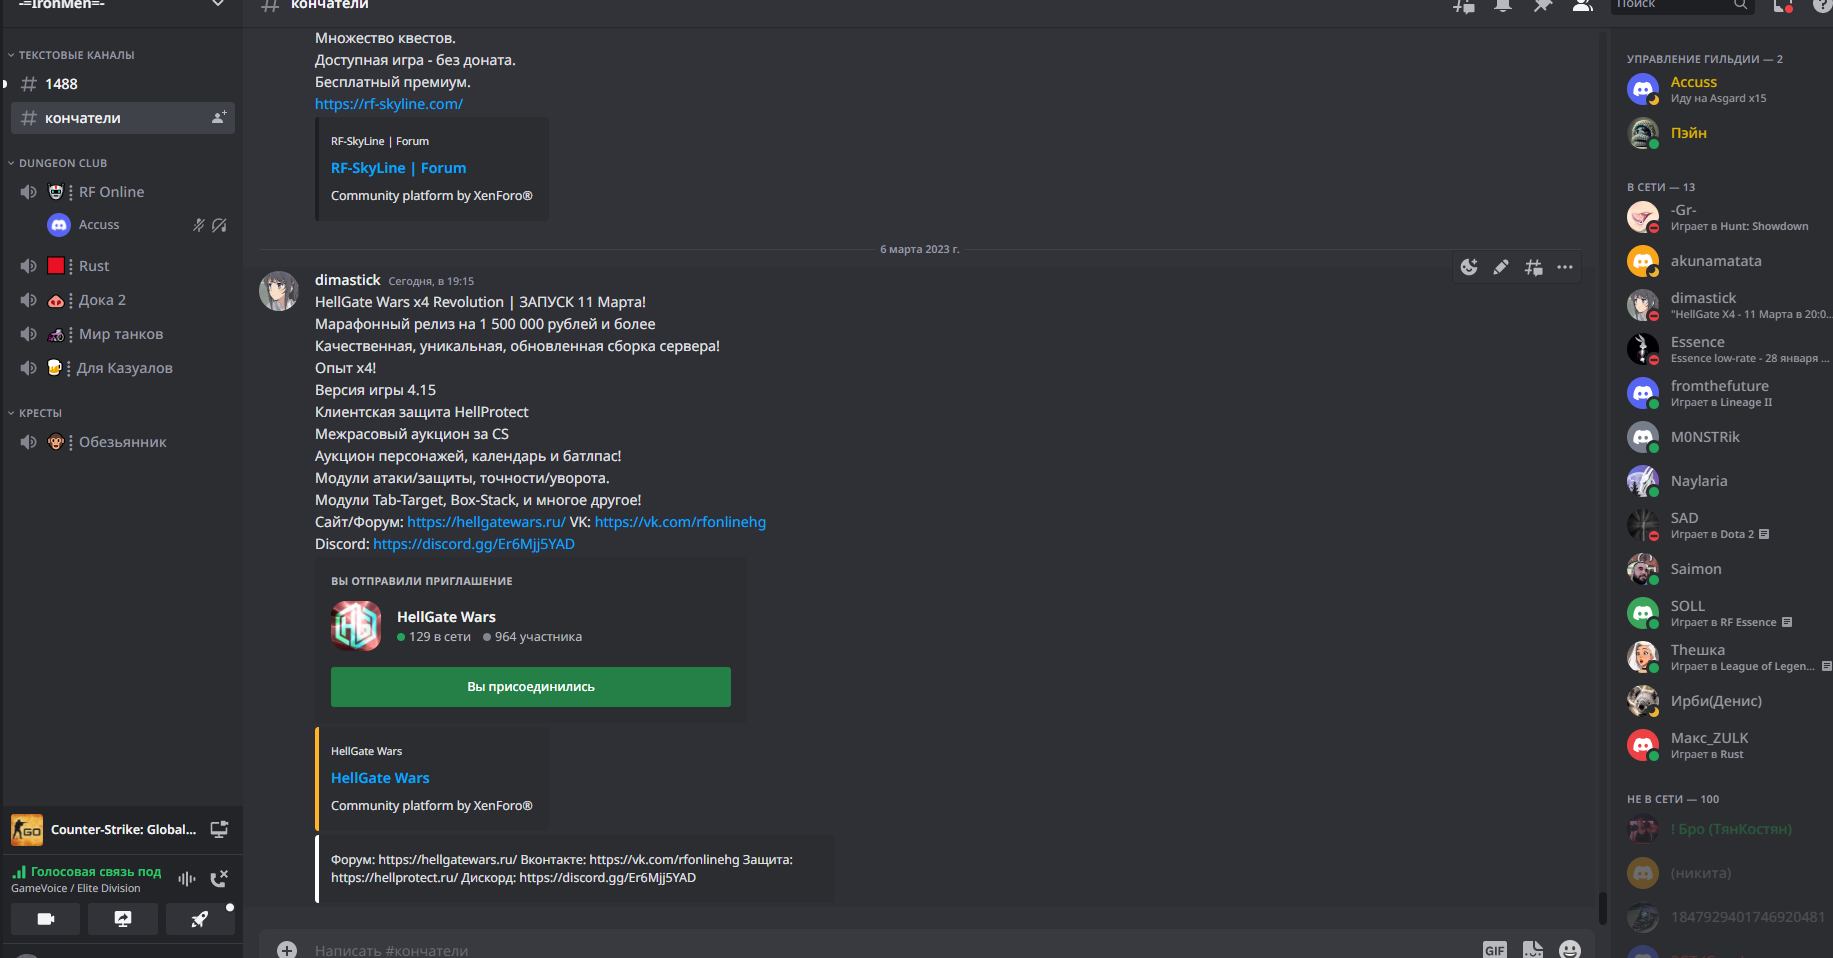Join the Для Казуалов voice channel
This screenshot has width=1833, height=958.
pos(123,368)
